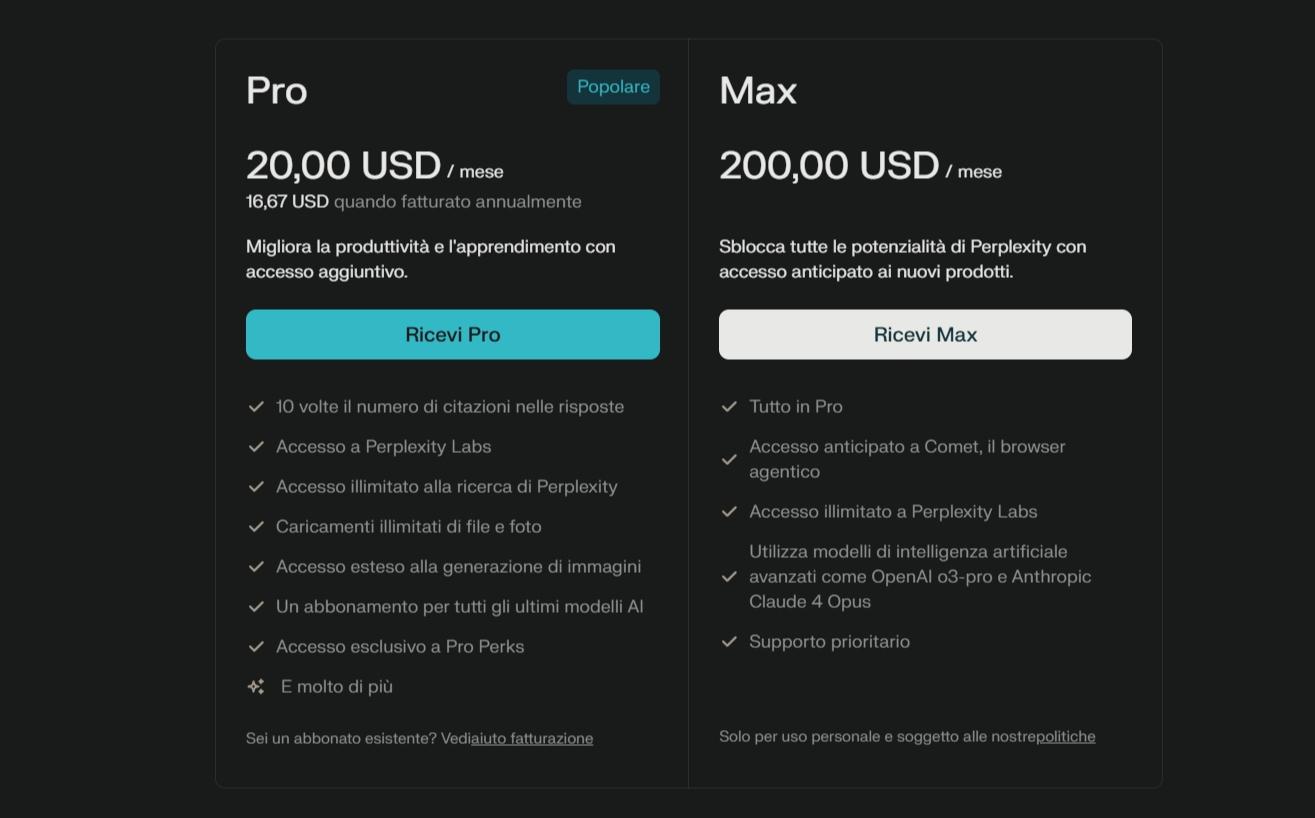
Task: Click checkmark beside Accesso illimitato a Perplexity Labs
Action: (x=729, y=511)
